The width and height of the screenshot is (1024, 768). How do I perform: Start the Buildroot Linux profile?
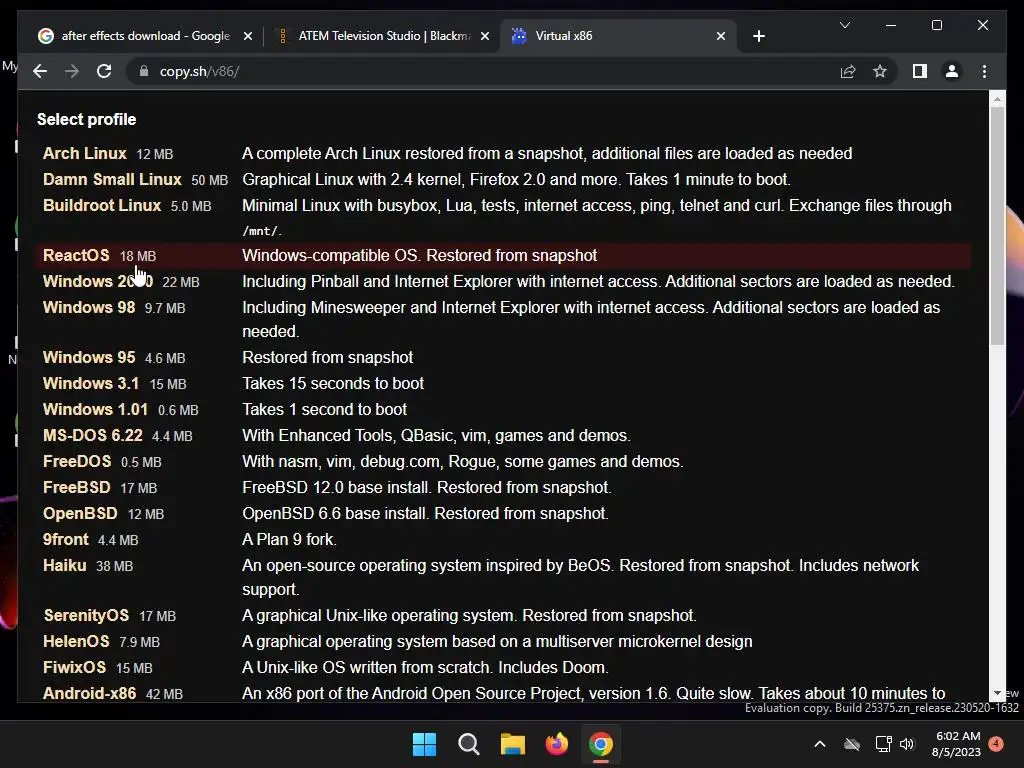pos(102,206)
